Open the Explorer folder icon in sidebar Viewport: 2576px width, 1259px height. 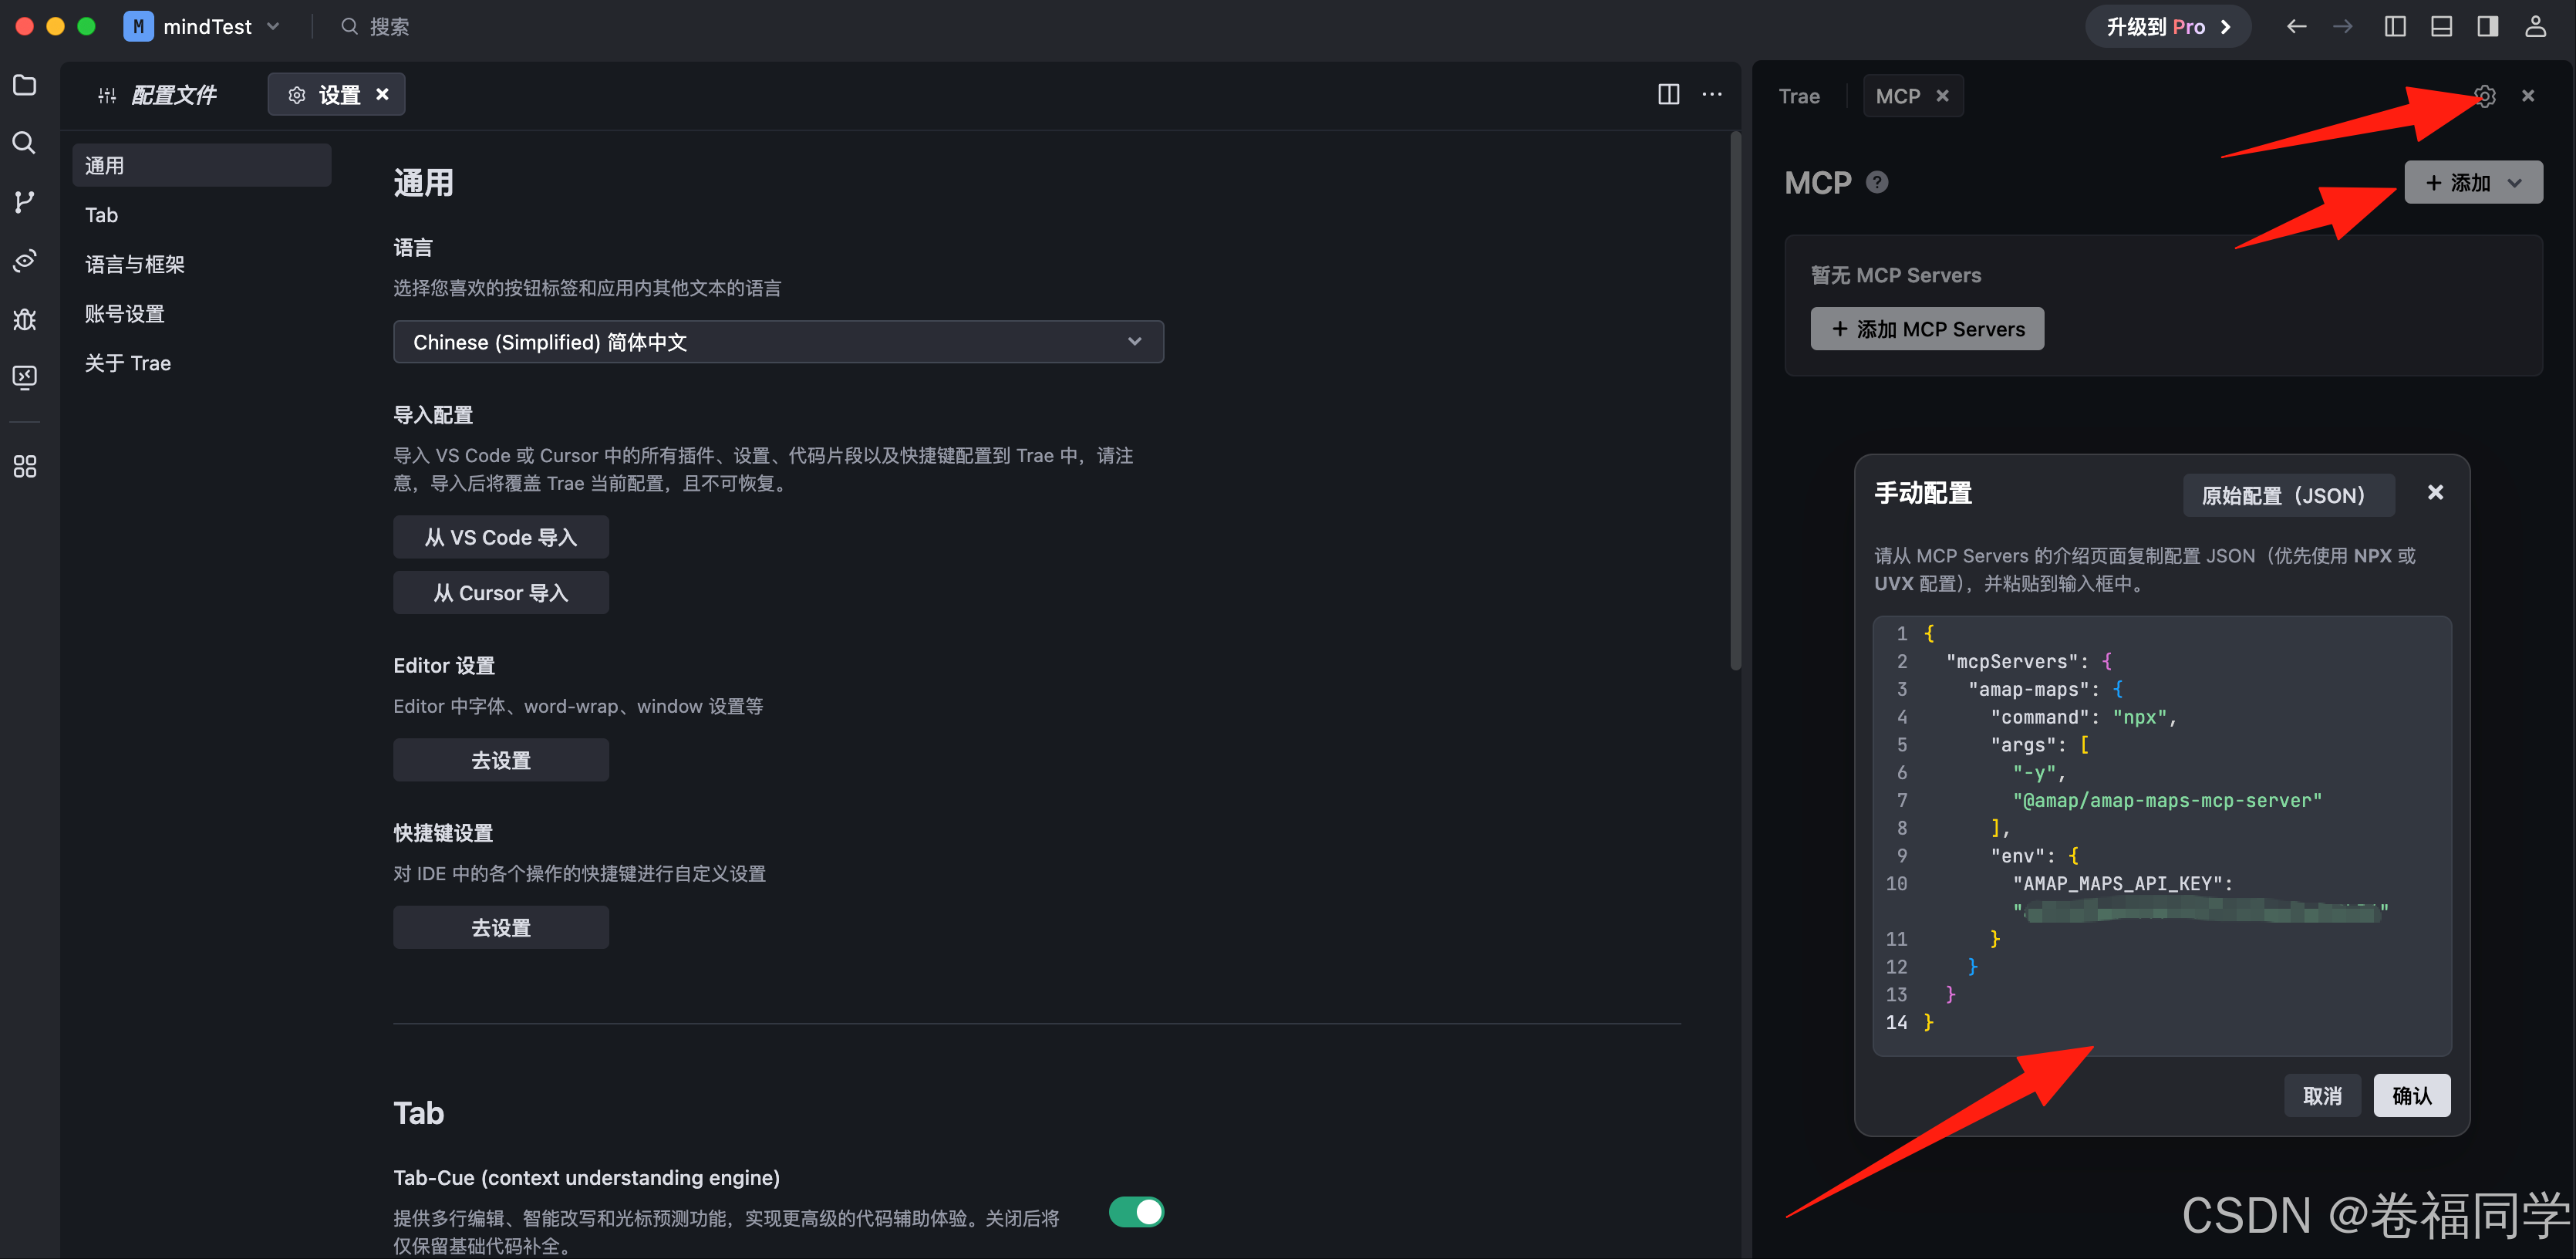25,86
